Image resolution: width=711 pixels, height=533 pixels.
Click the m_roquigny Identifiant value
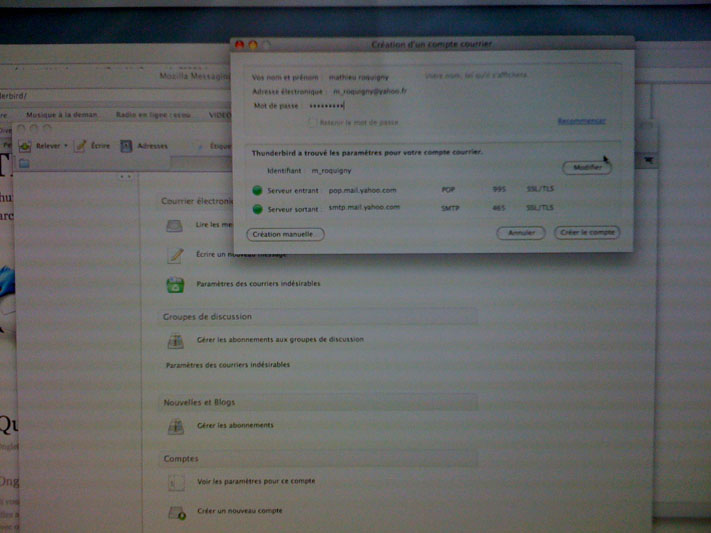(331, 171)
